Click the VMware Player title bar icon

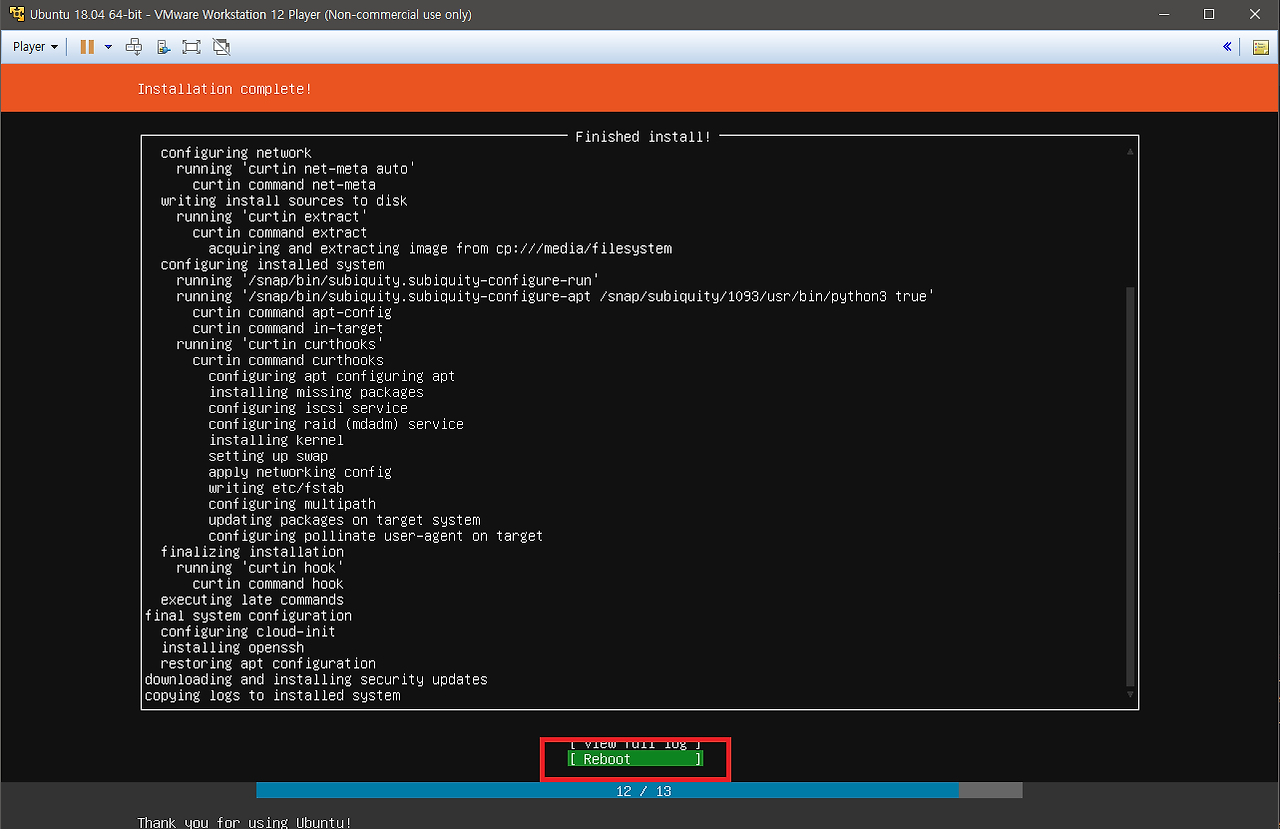16,14
